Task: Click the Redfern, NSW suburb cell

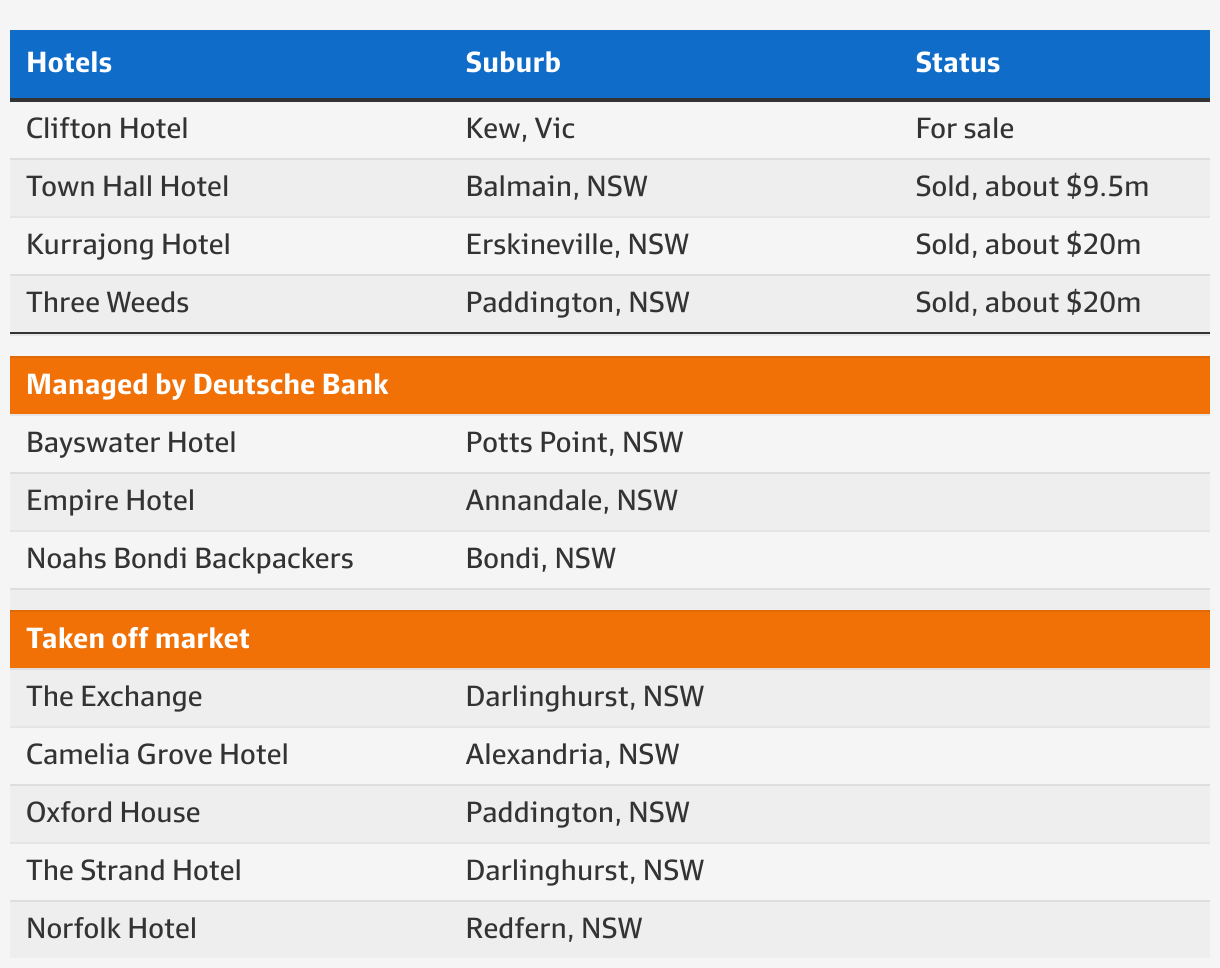Action: tap(554, 929)
